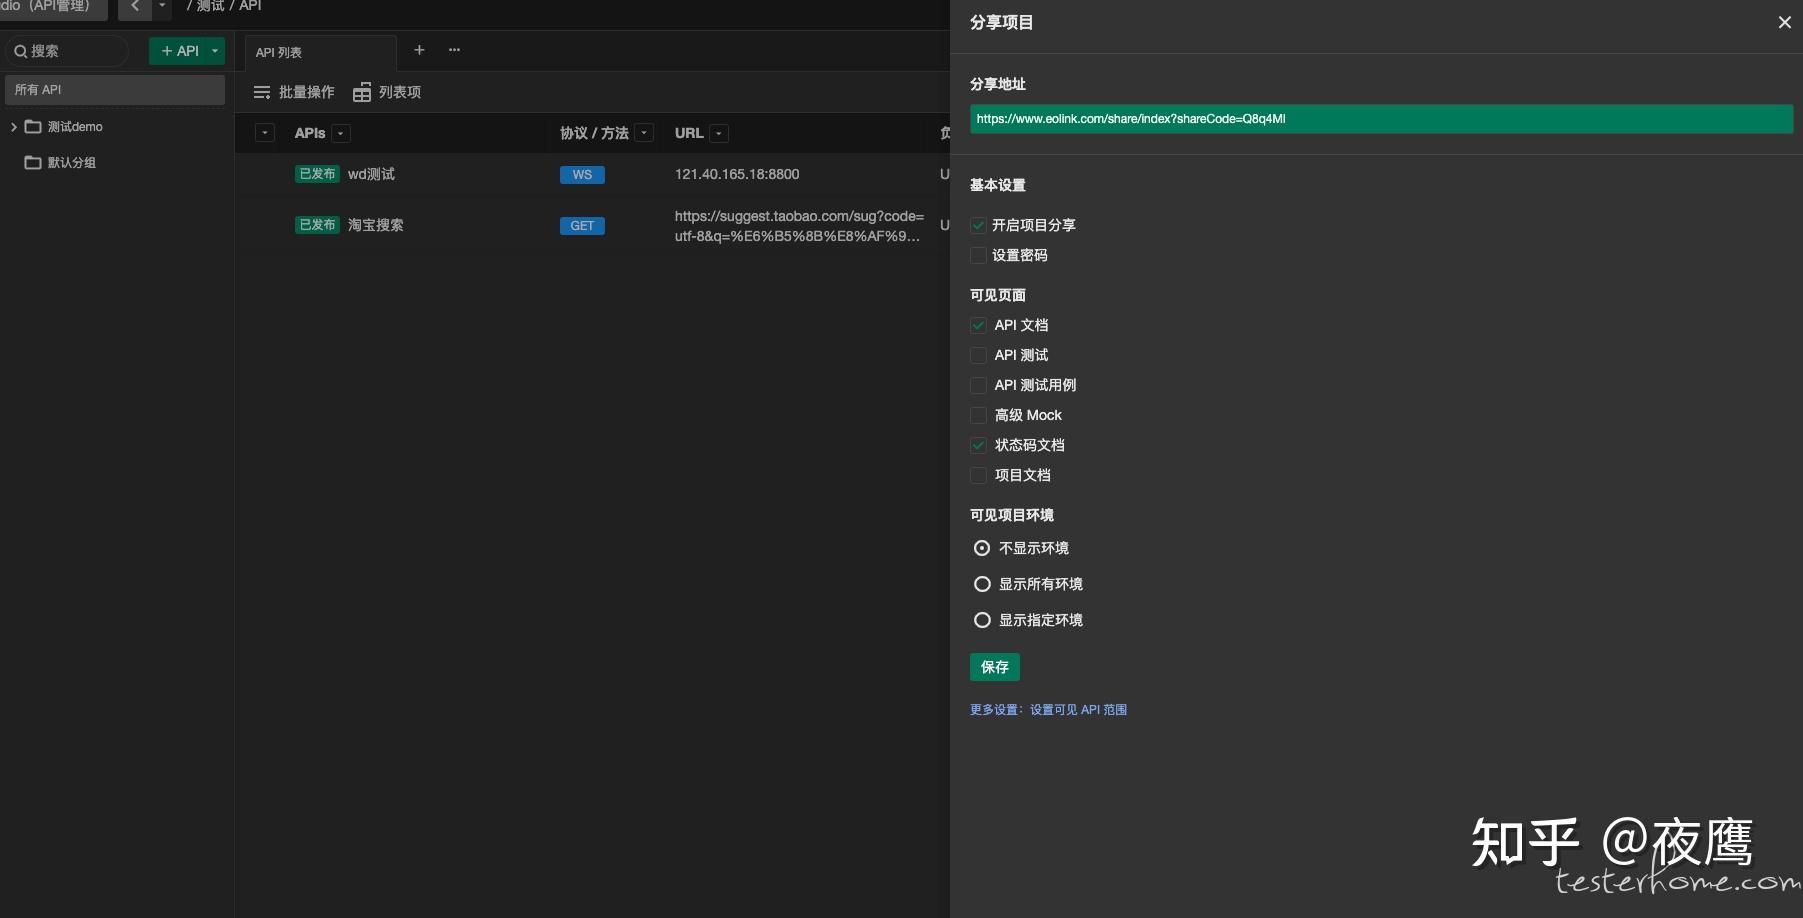This screenshot has width=1803, height=918.
Task: Open a new tab with the plus icon
Action: pyautogui.click(x=419, y=50)
